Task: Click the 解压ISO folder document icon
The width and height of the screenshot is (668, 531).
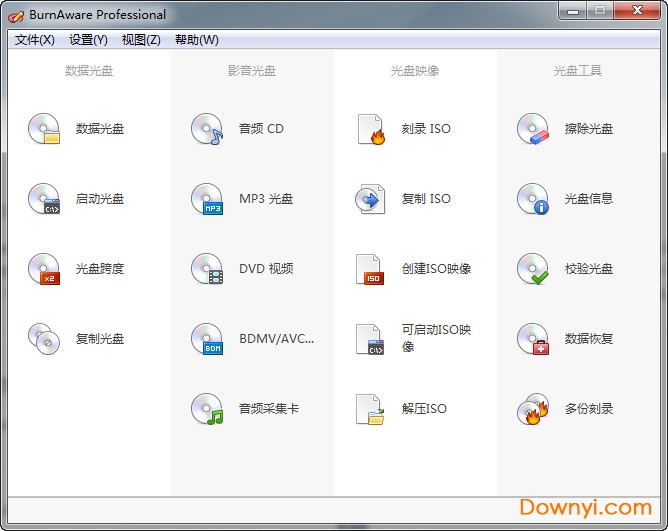Action: pos(370,409)
